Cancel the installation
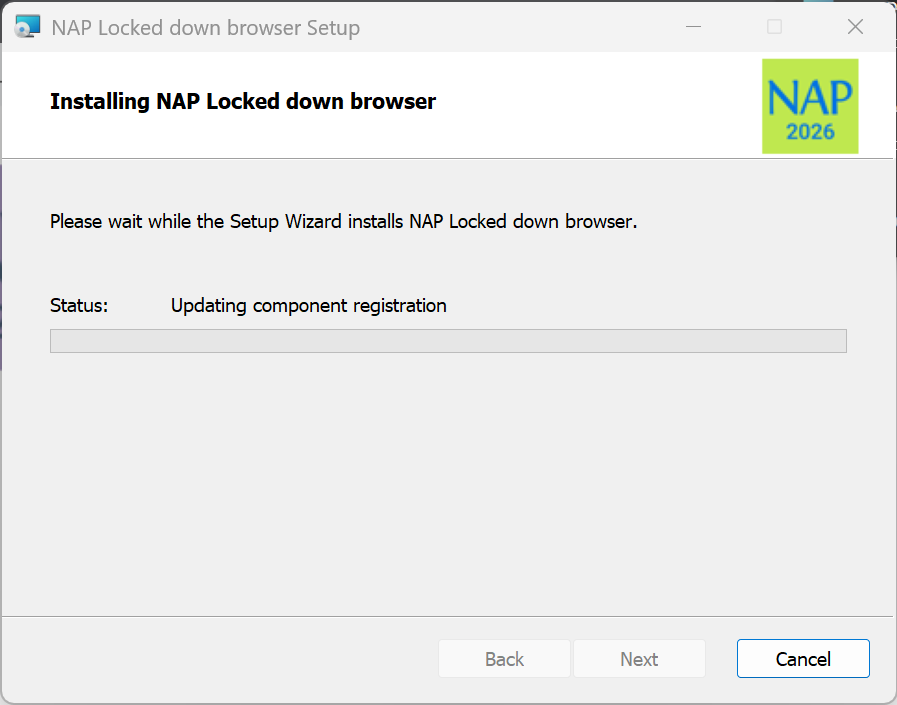The width and height of the screenshot is (897, 705). tap(803, 659)
